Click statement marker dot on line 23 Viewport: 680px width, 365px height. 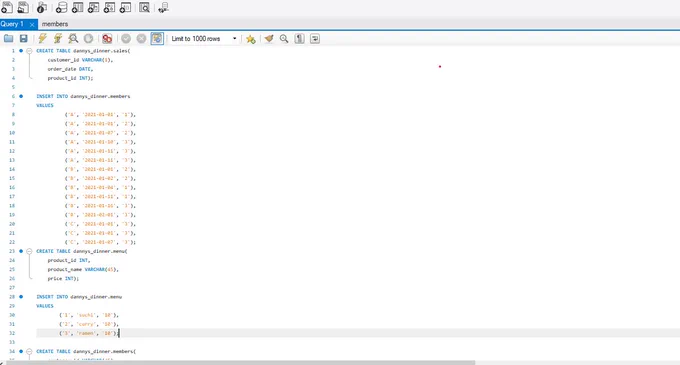(21, 251)
